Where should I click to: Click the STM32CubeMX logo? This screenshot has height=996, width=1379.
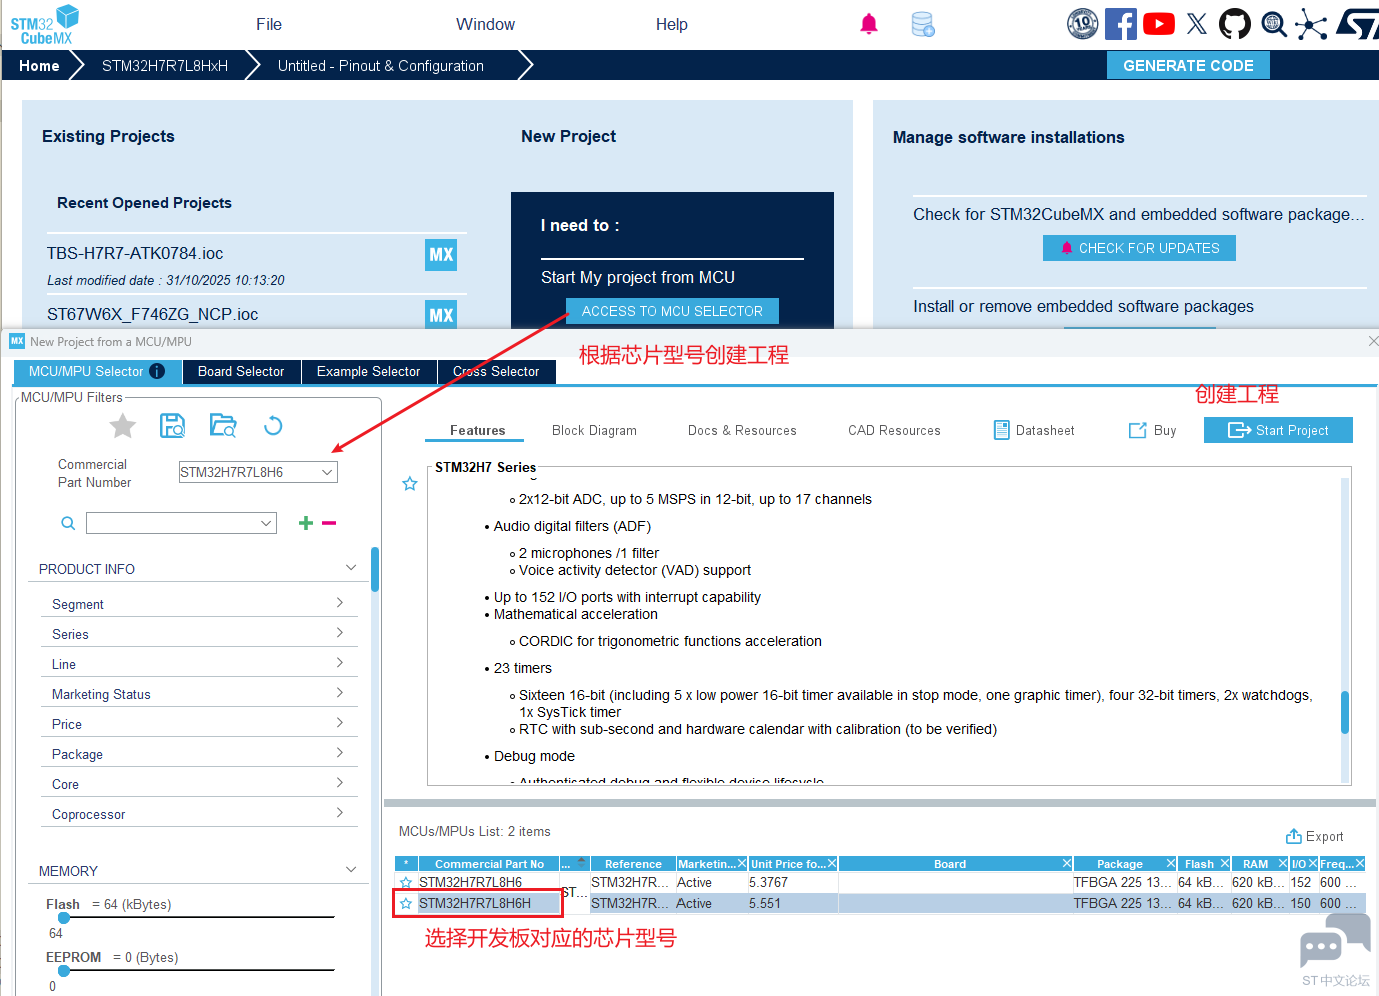click(44, 24)
